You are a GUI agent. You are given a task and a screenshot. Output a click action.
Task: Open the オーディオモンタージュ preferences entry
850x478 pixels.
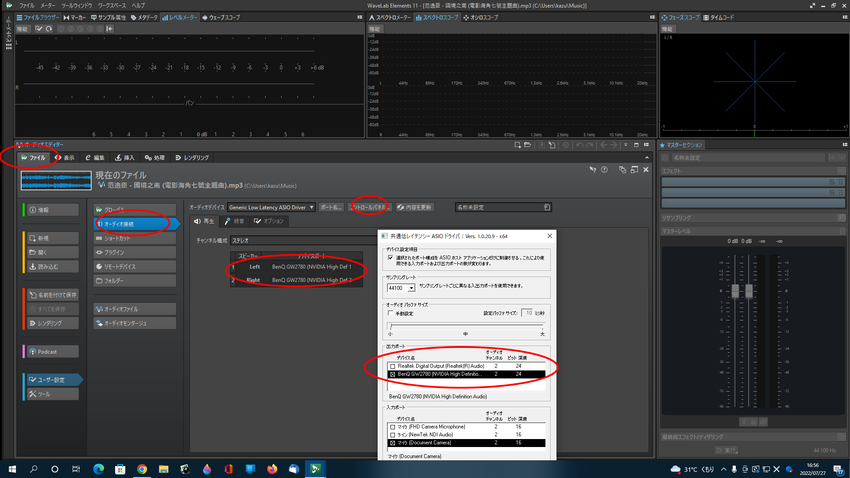pos(134,323)
